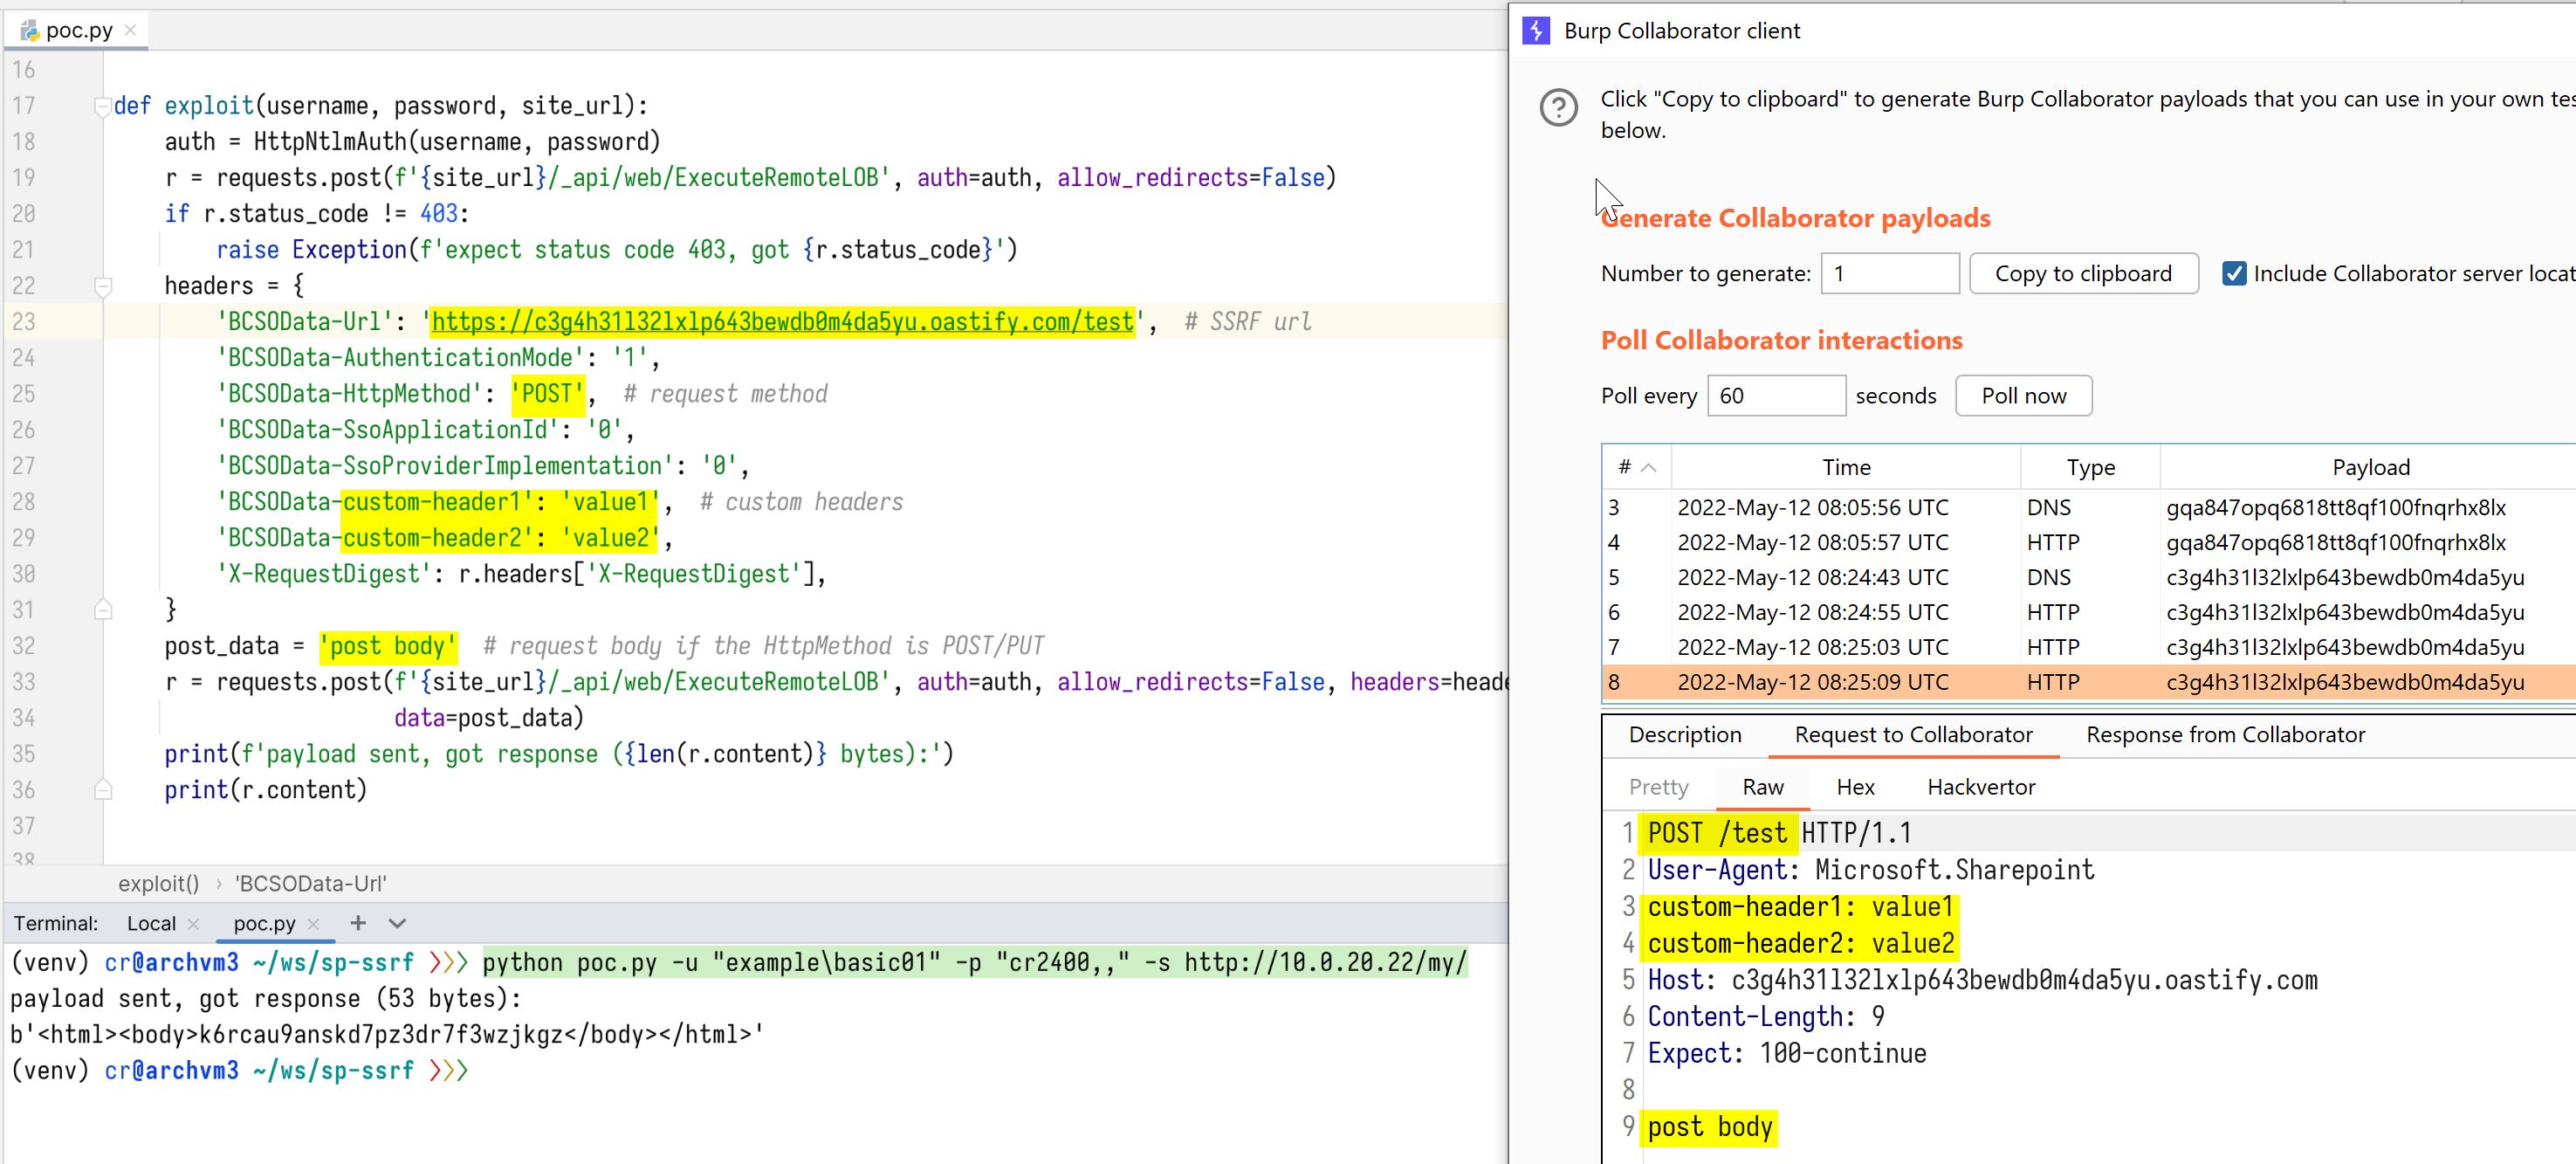Image resolution: width=2576 pixels, height=1164 pixels.
Task: Click the help question mark icon
Action: (x=1557, y=108)
